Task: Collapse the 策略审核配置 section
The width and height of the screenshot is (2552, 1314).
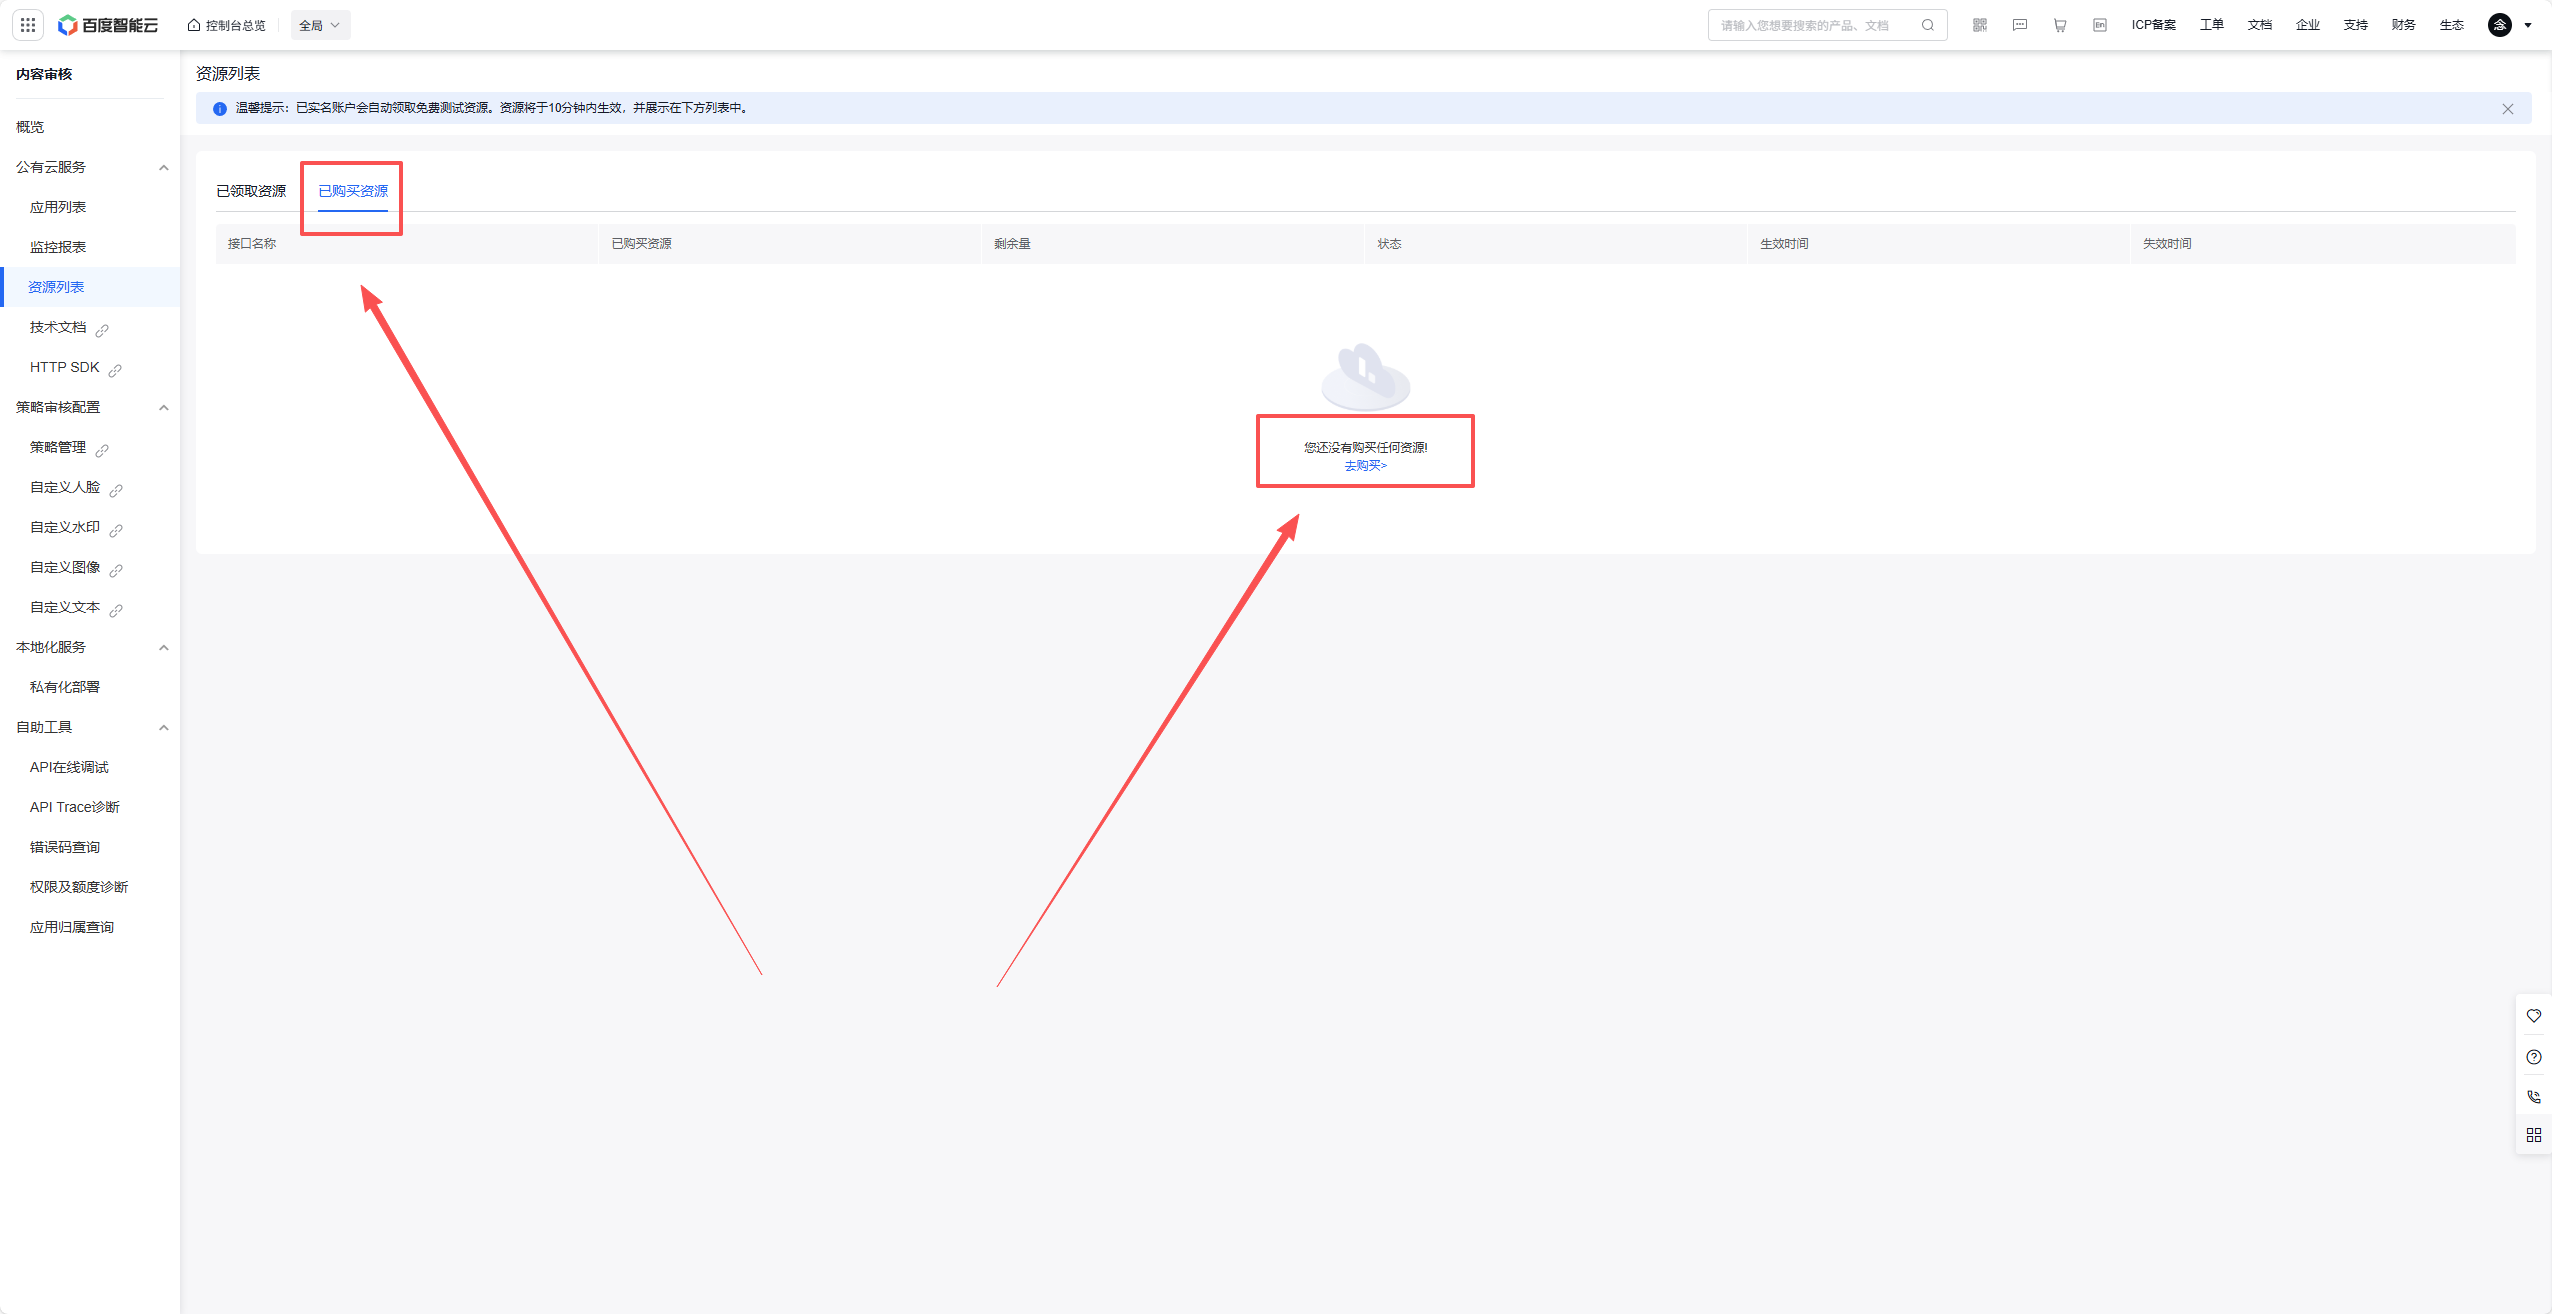Action: click(x=163, y=407)
